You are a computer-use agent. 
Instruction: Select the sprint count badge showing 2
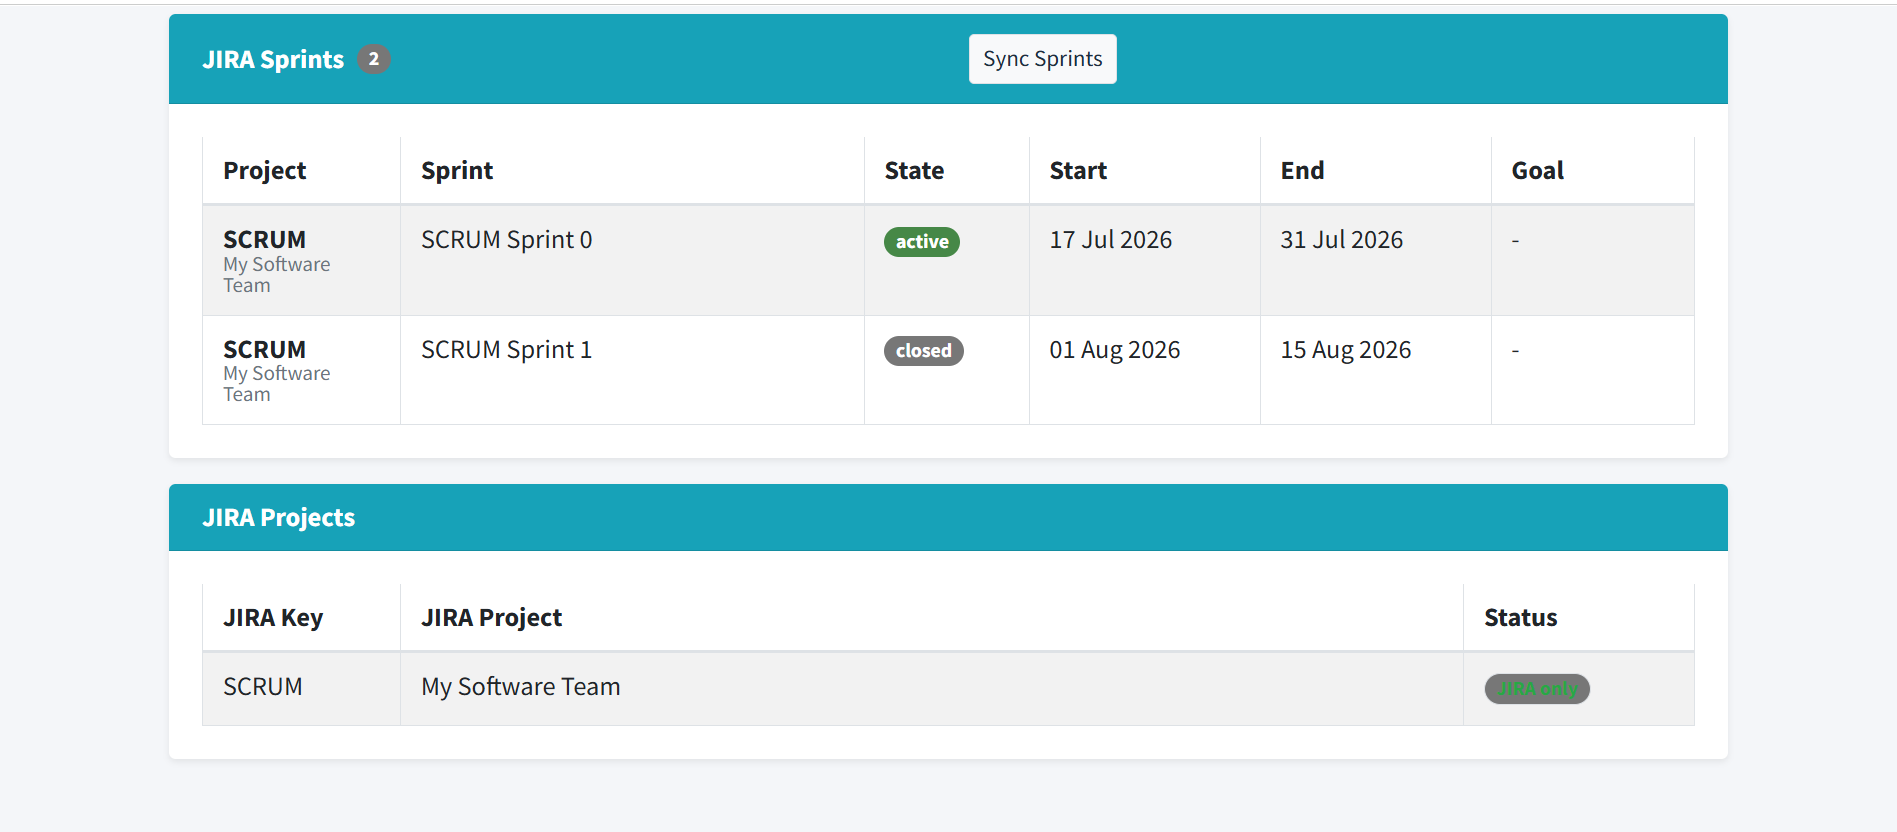tap(374, 59)
